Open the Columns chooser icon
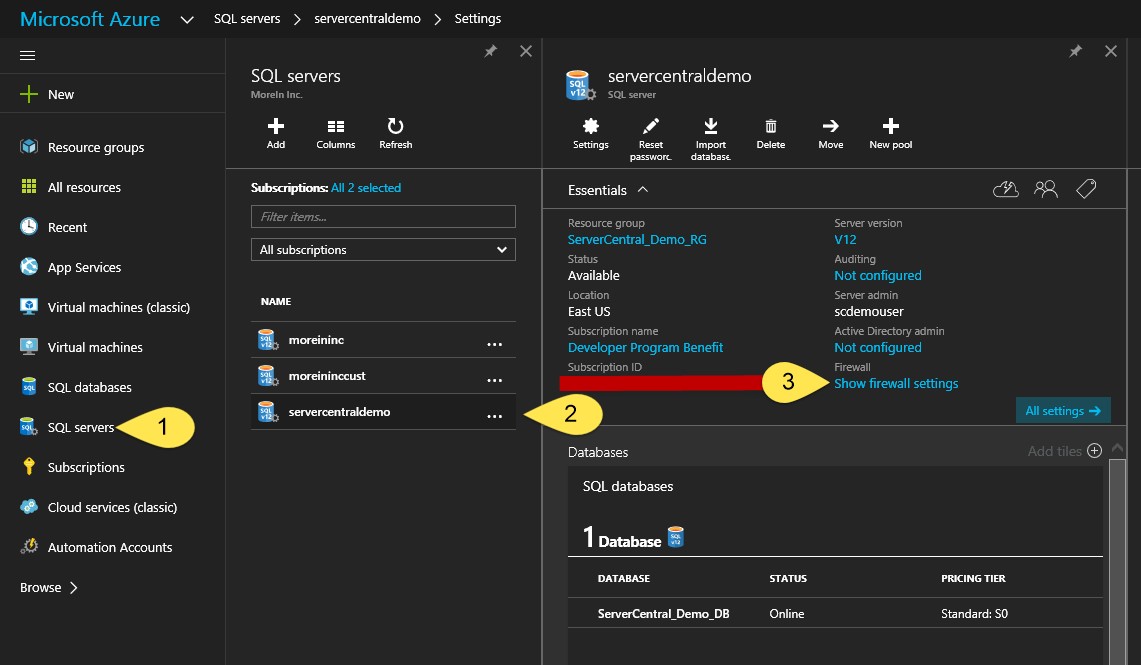 point(336,127)
